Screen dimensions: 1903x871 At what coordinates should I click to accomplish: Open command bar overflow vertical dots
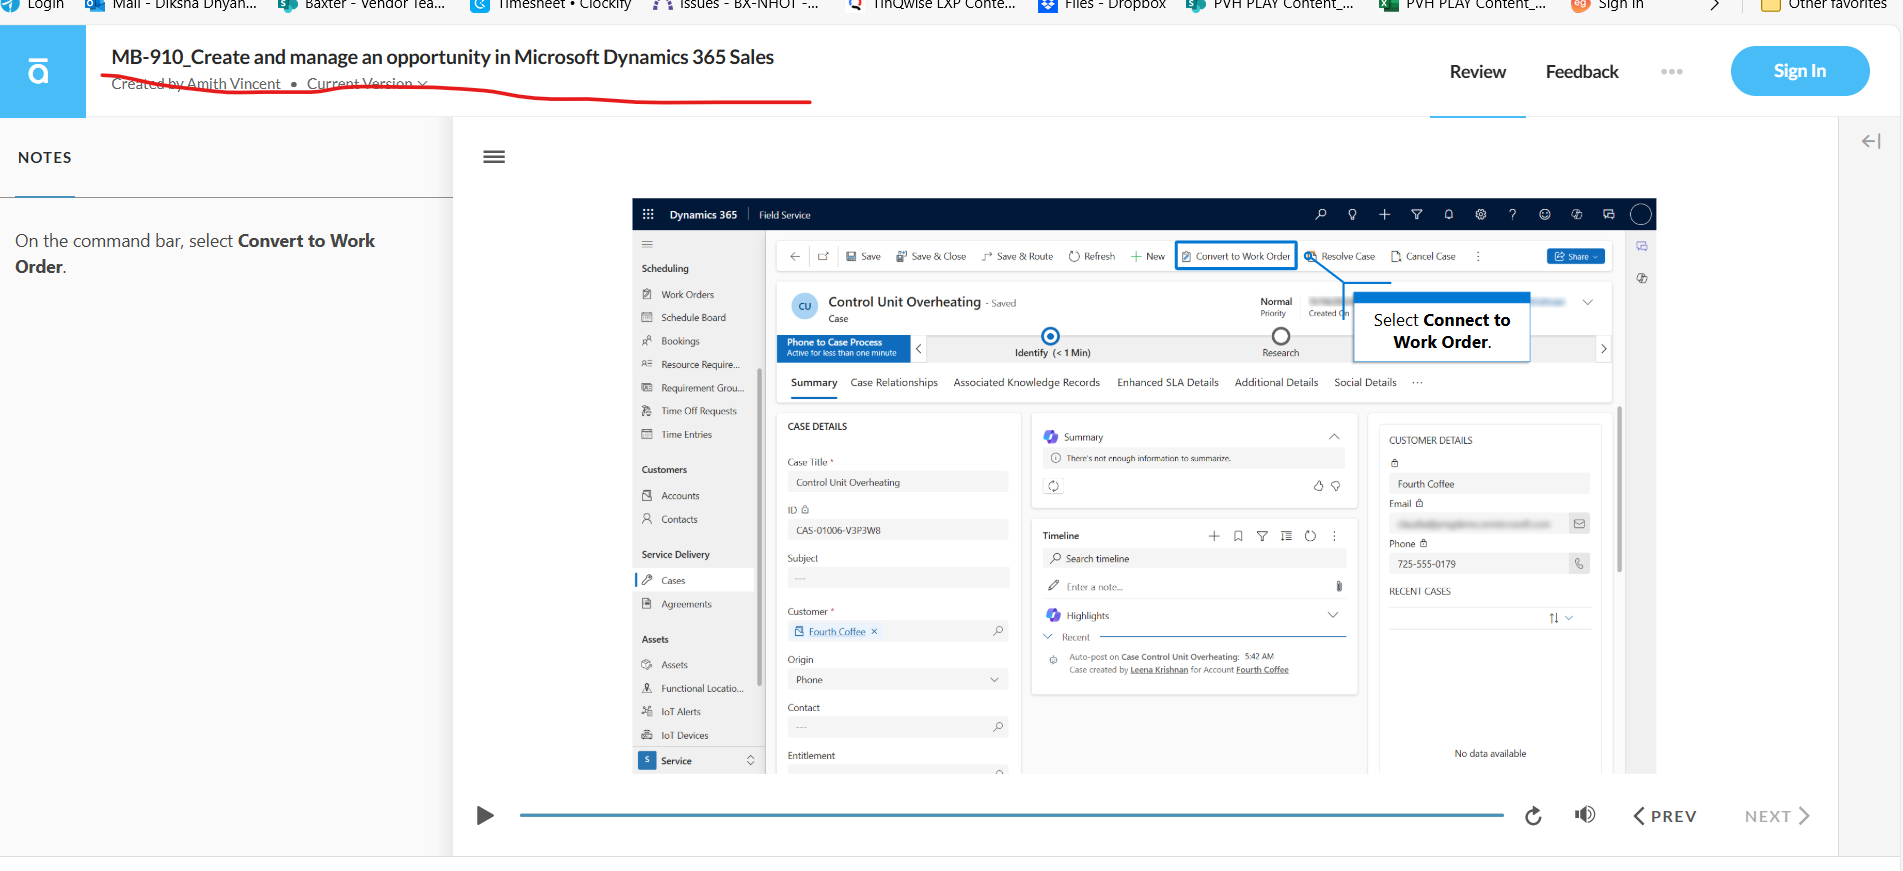coord(1478,256)
